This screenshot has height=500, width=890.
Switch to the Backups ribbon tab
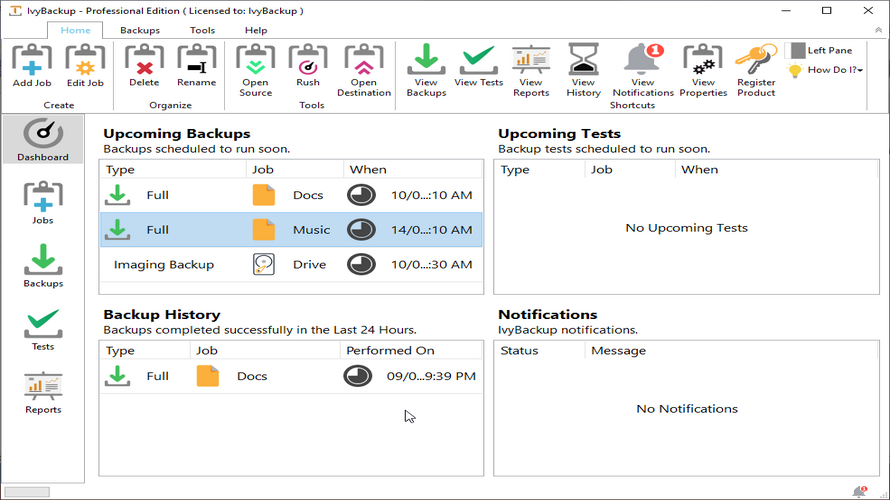(140, 31)
